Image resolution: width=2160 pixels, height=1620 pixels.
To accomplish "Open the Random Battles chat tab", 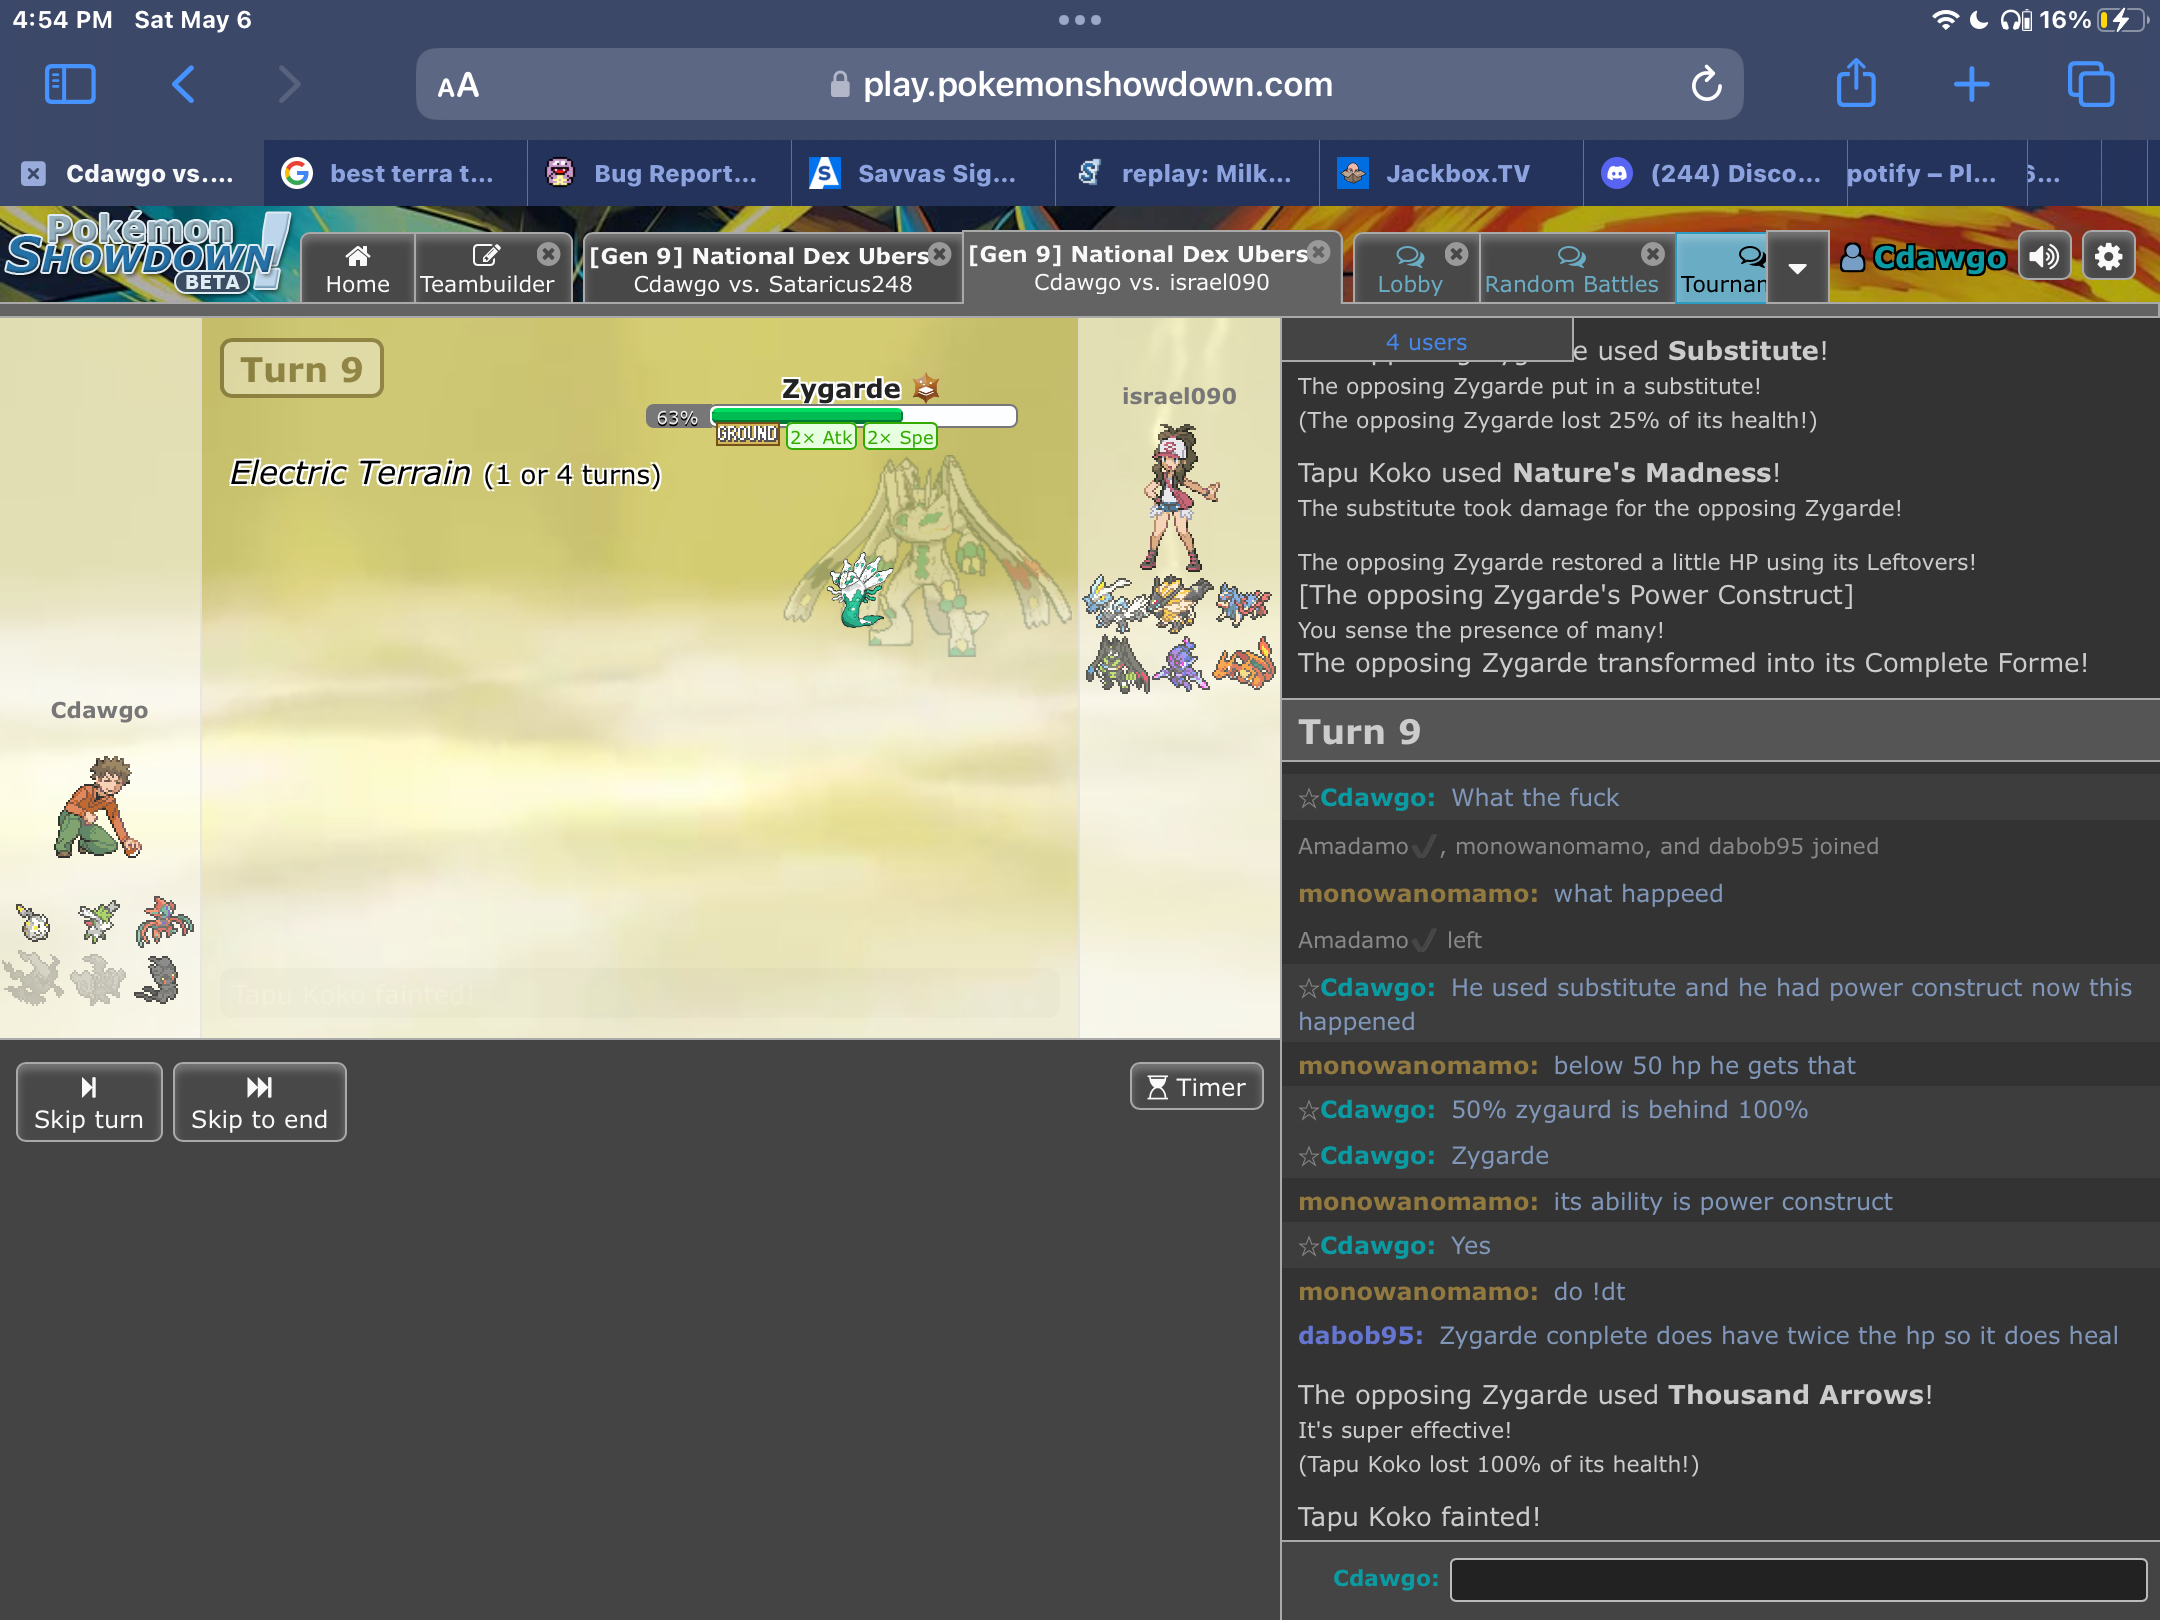I will [1571, 268].
